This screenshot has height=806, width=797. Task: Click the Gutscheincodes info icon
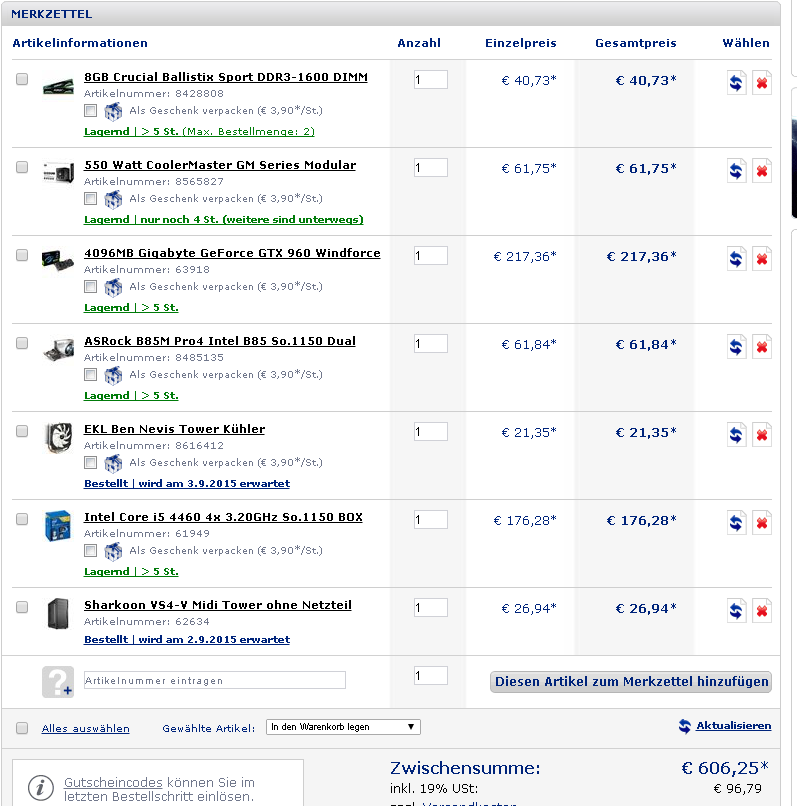(40, 787)
